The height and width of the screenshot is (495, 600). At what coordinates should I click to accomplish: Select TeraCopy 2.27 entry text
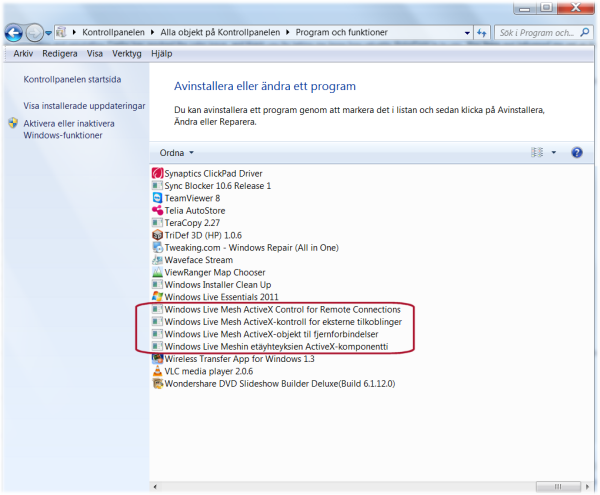[x=192, y=223]
